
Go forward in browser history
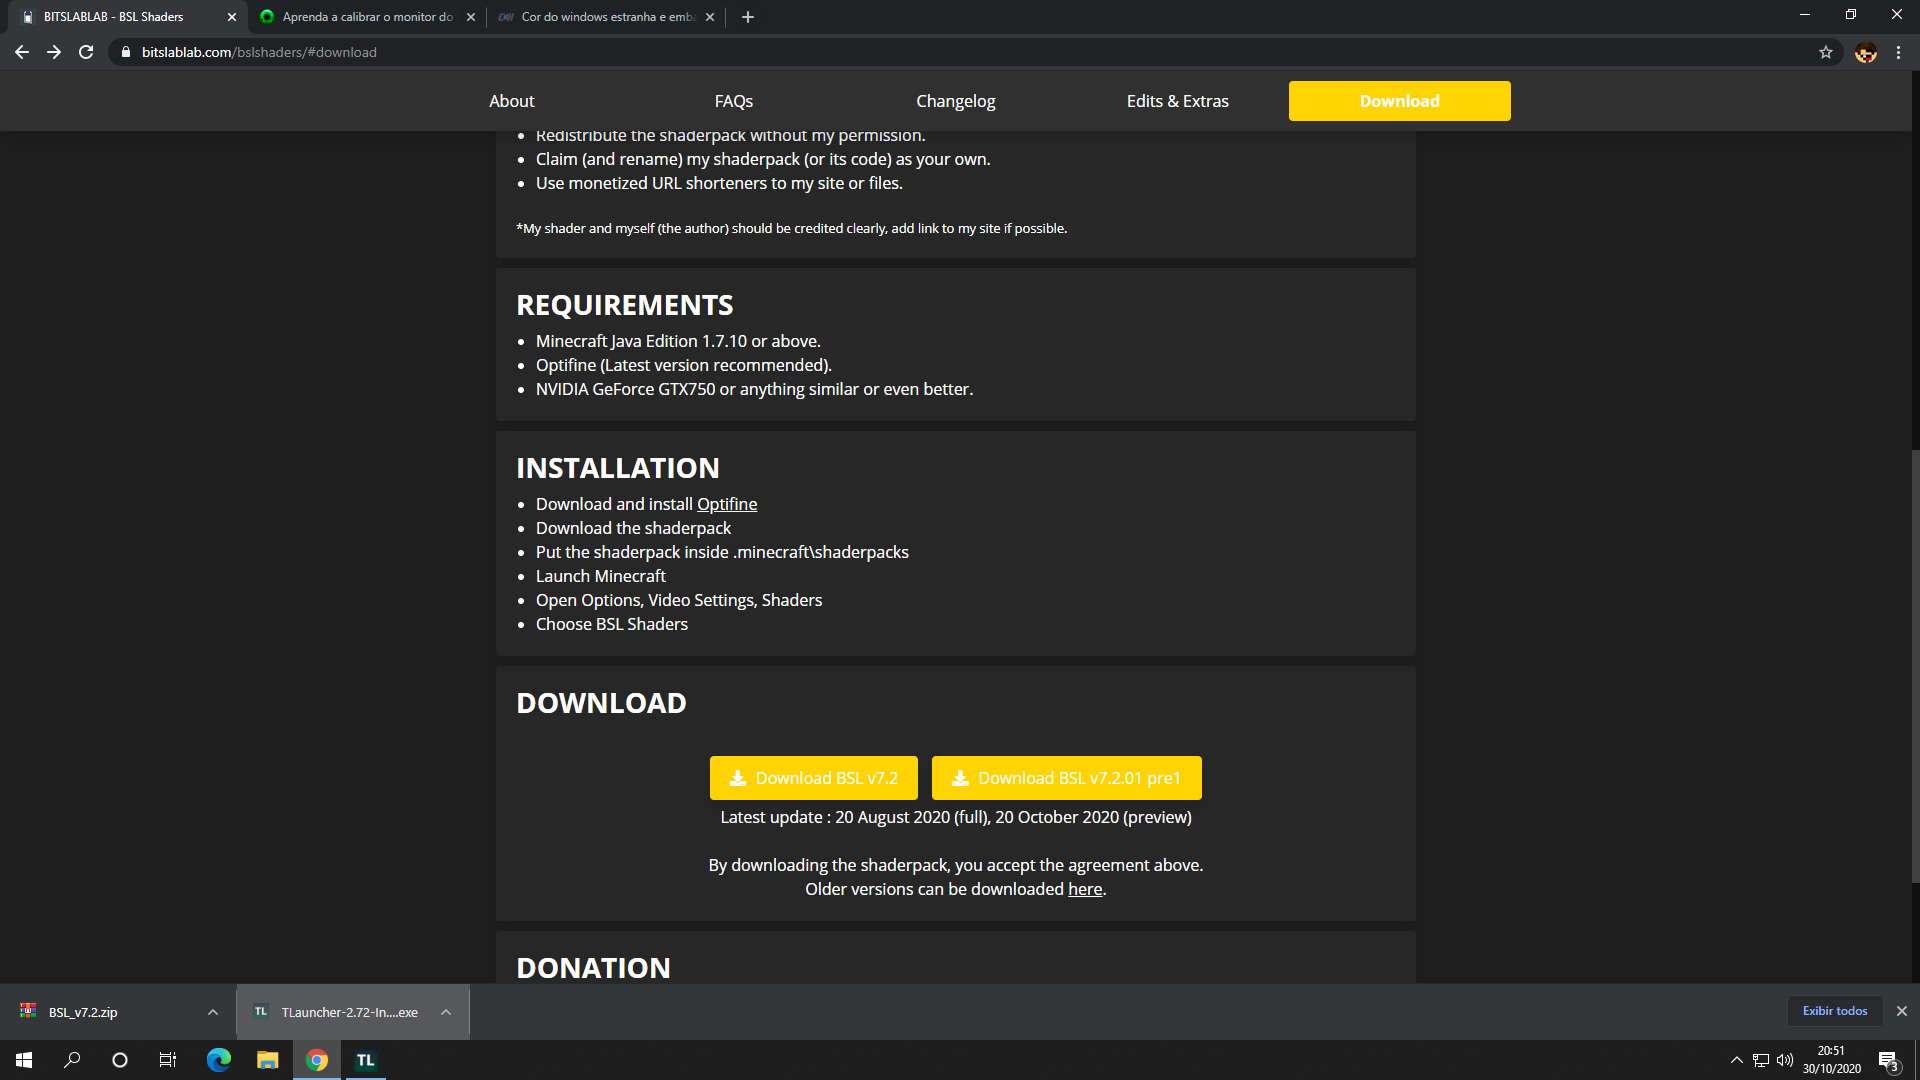coord(54,52)
